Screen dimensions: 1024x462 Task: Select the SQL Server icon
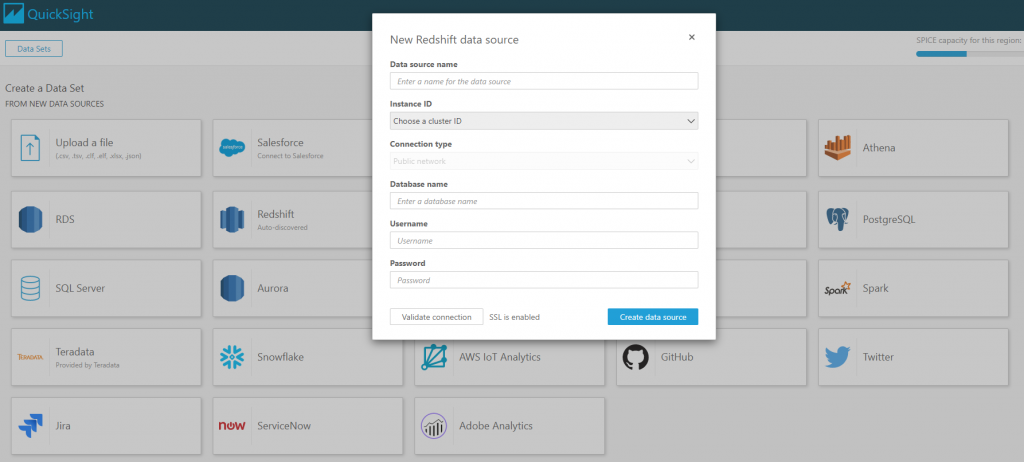[x=31, y=288]
